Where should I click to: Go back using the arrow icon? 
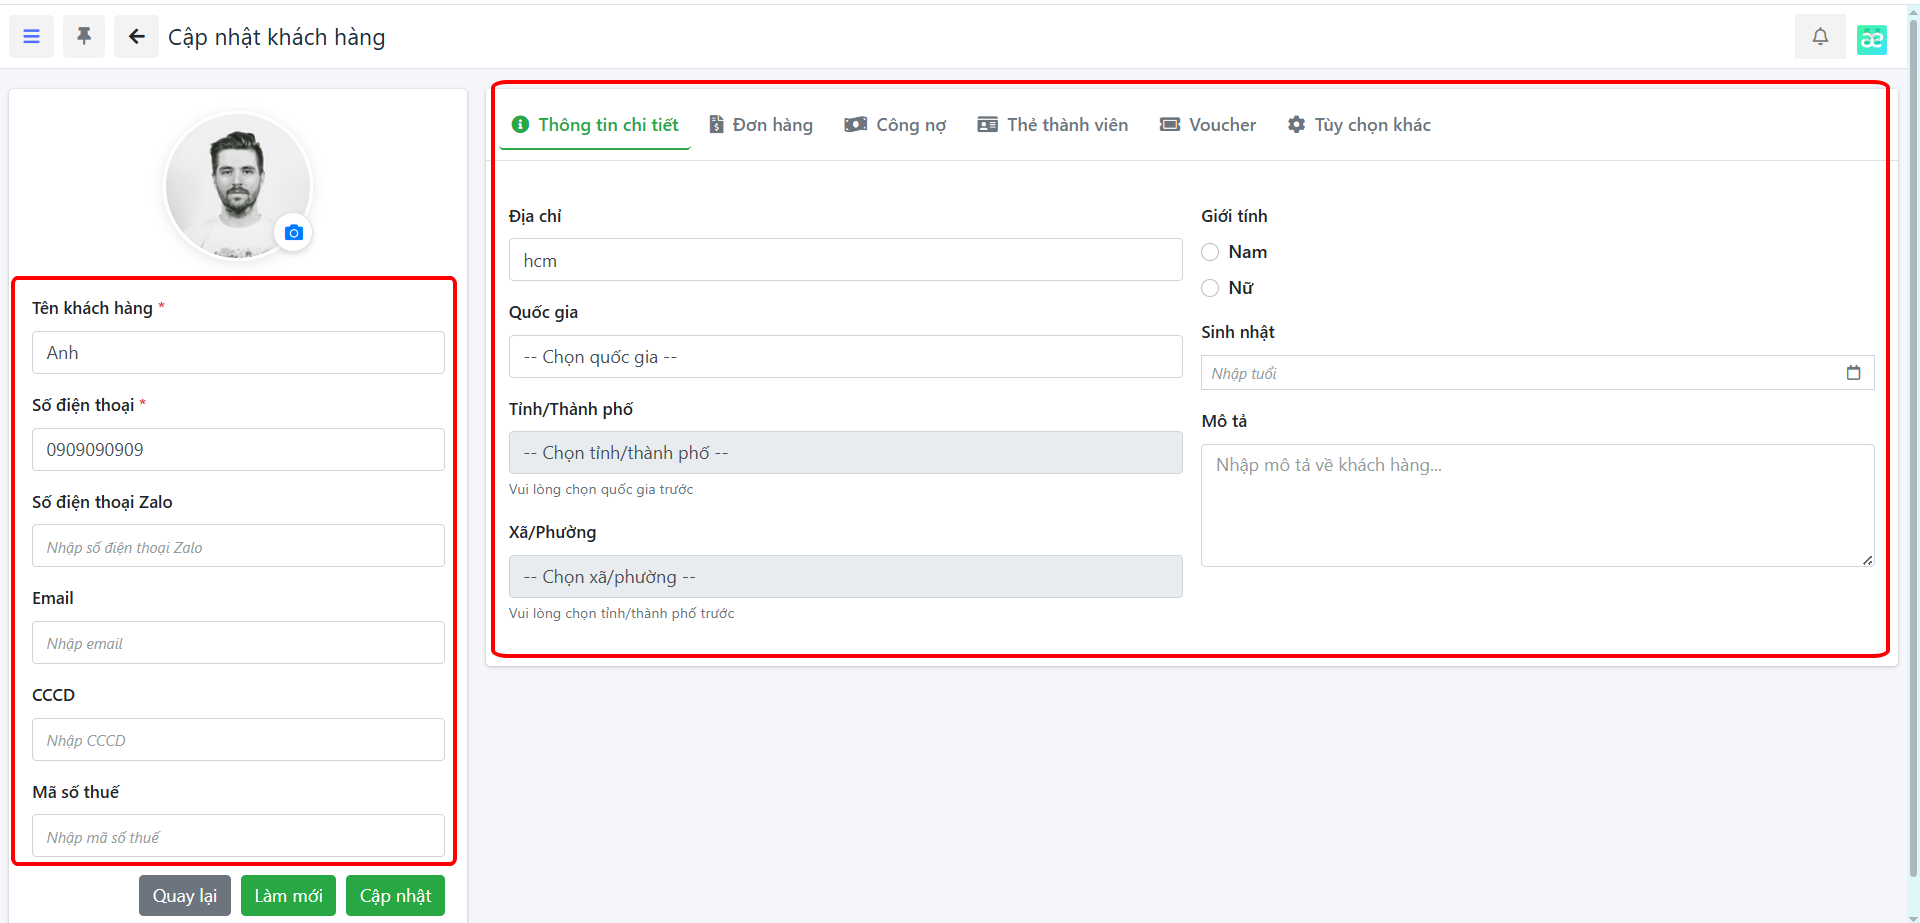(x=136, y=37)
